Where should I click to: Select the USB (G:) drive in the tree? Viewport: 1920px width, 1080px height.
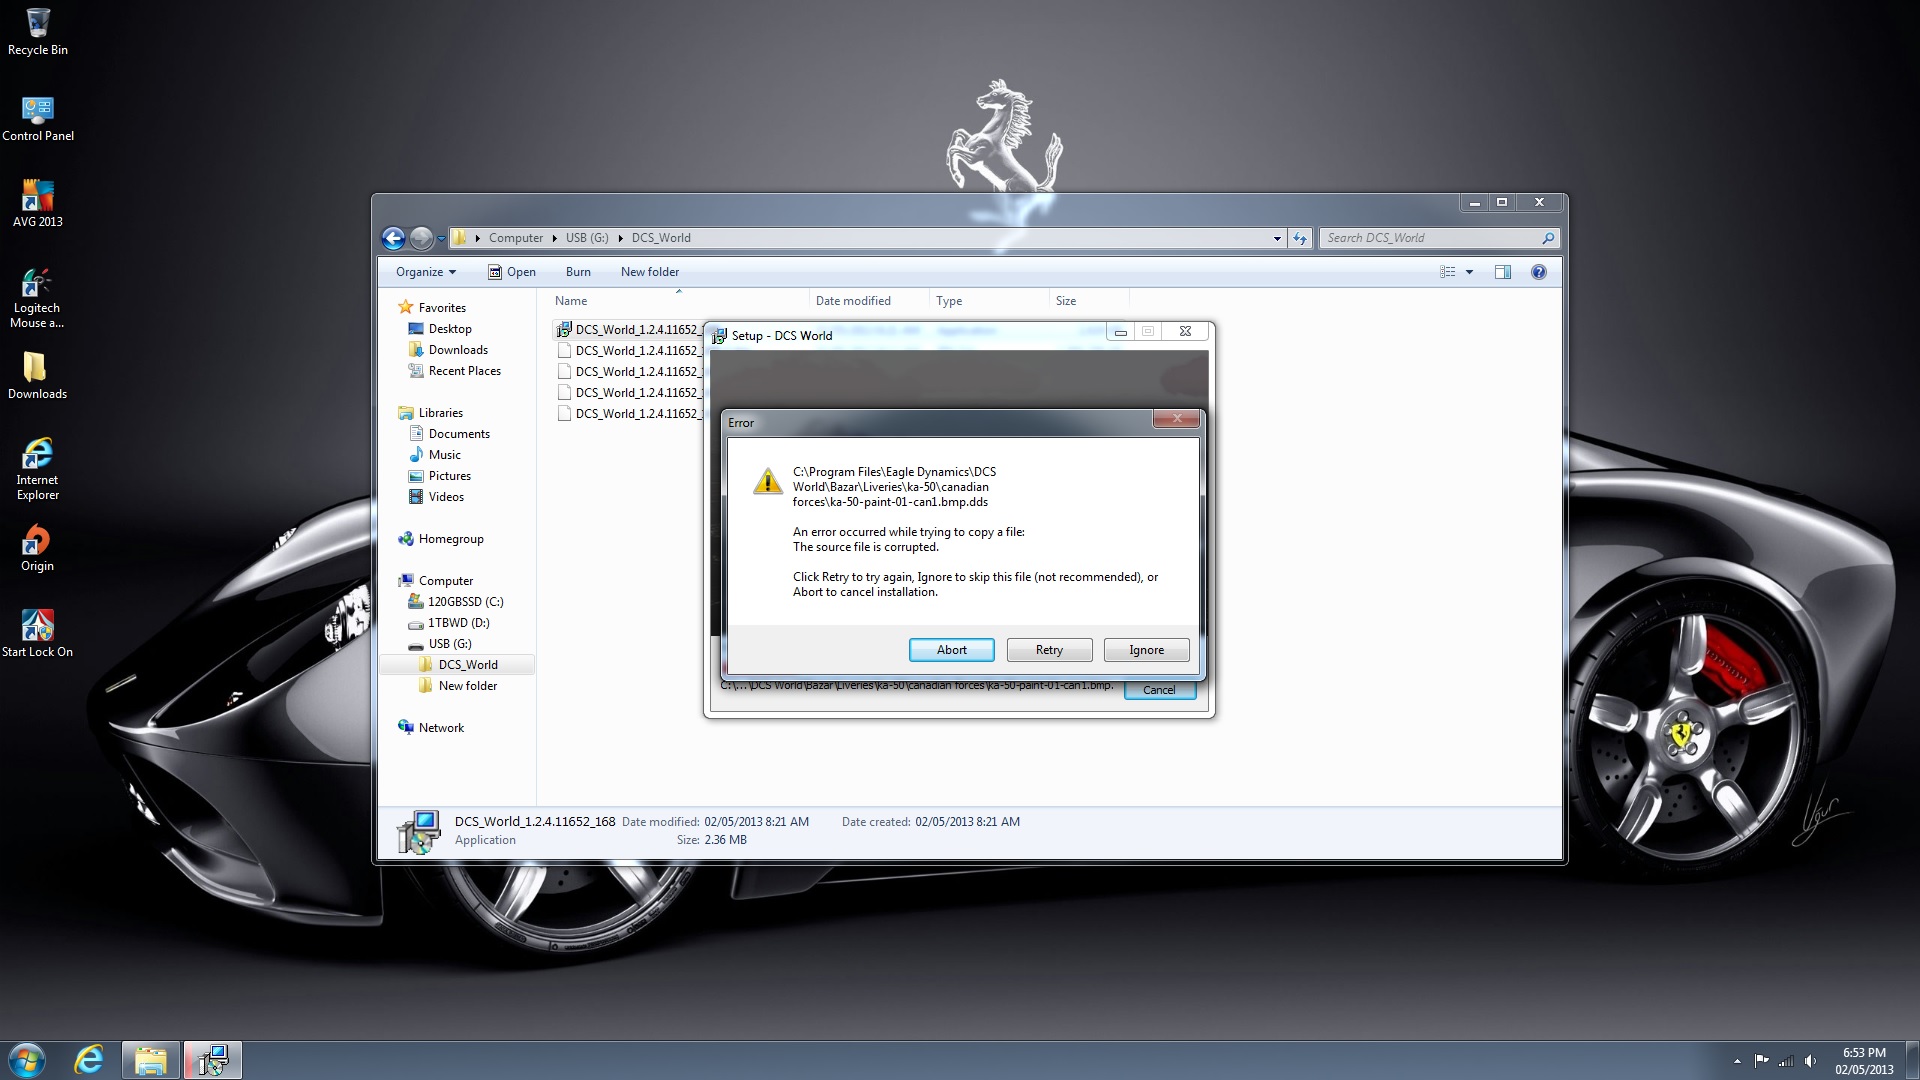pyautogui.click(x=440, y=644)
